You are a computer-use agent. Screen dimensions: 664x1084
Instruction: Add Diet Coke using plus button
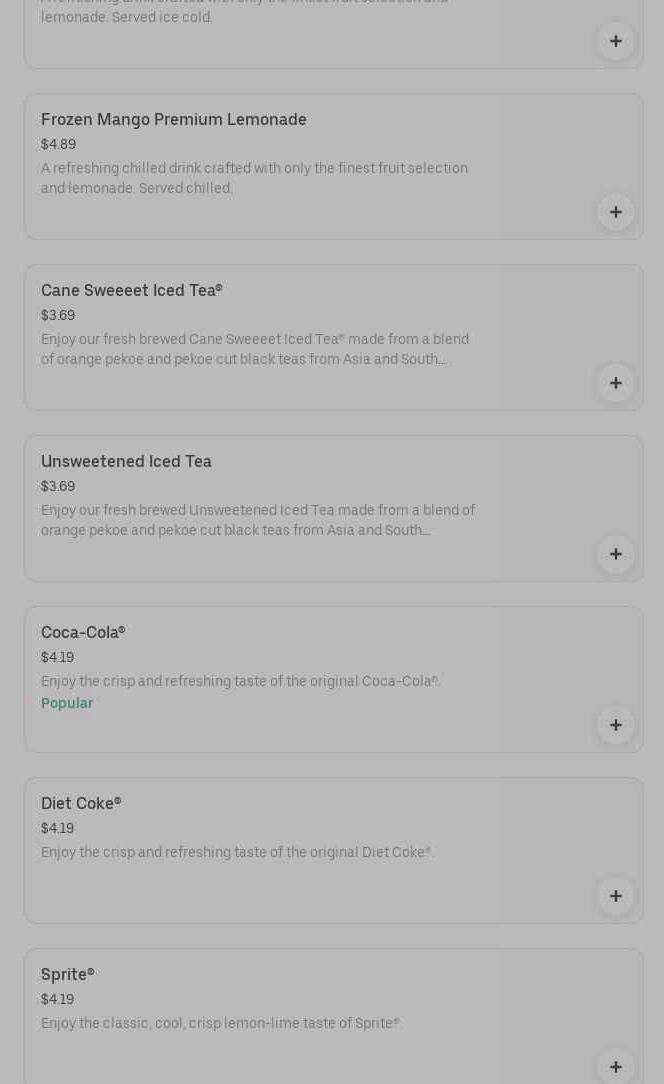pos(616,896)
